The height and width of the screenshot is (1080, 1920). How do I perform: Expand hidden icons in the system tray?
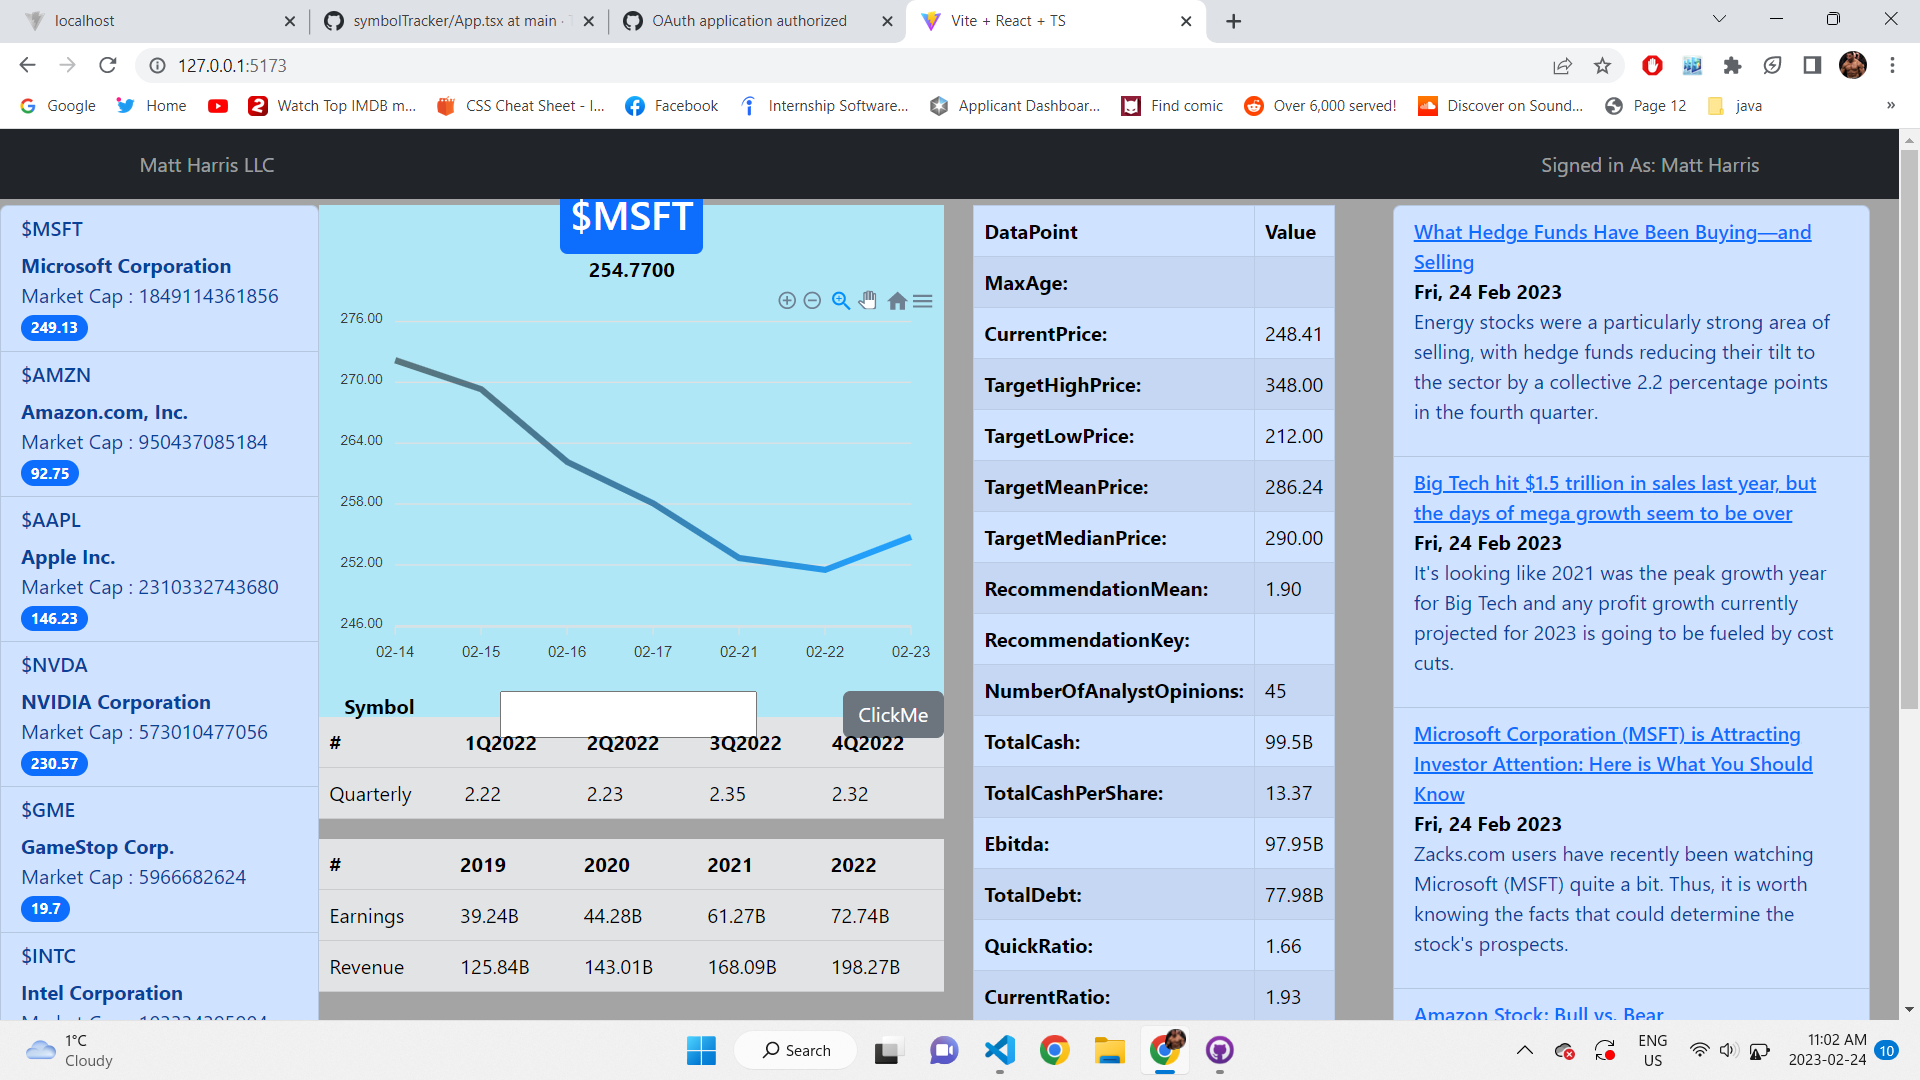coord(1525,1051)
